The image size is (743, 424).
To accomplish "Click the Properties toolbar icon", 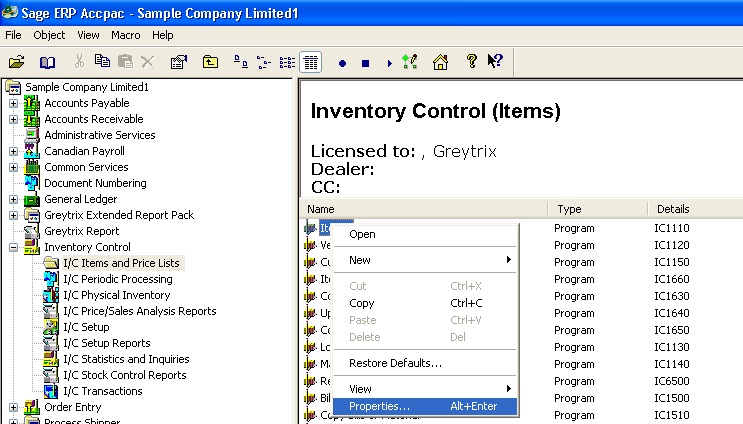I will point(179,62).
